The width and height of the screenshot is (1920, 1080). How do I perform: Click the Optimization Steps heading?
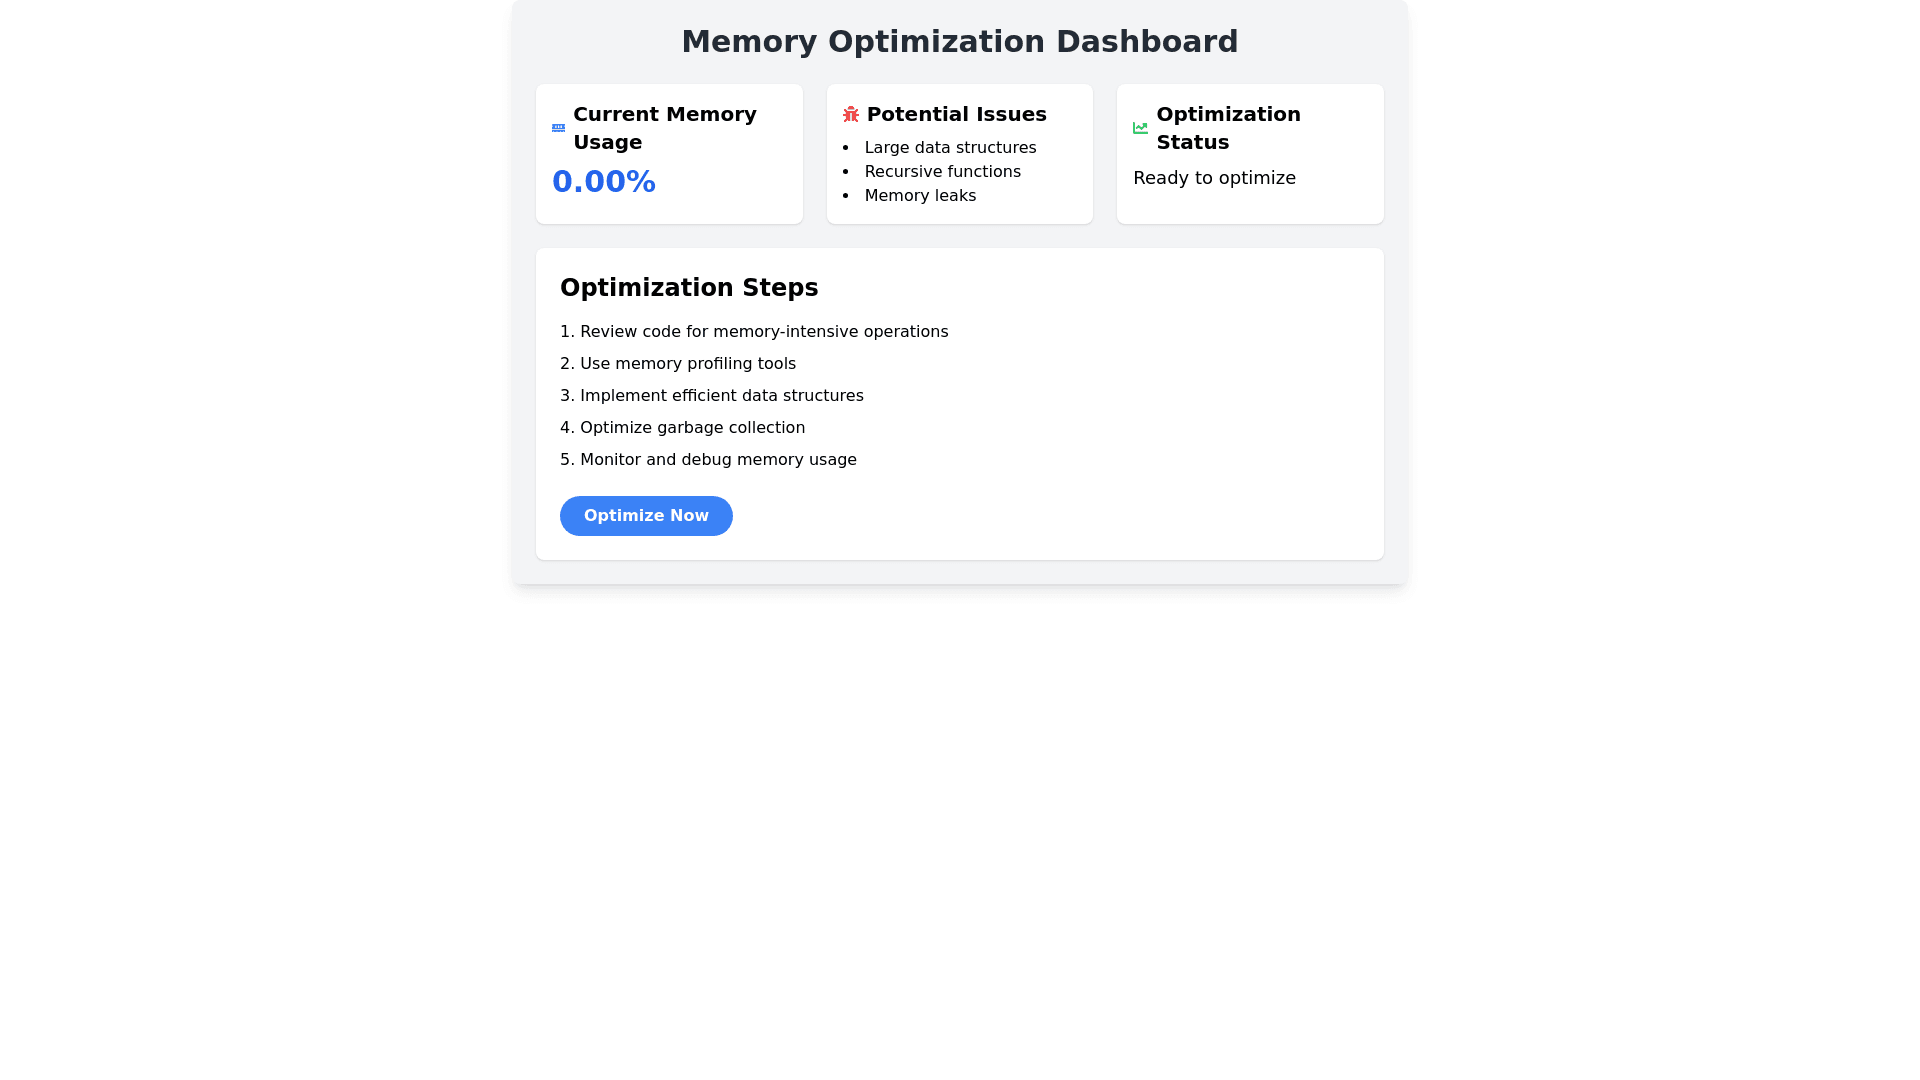click(689, 288)
